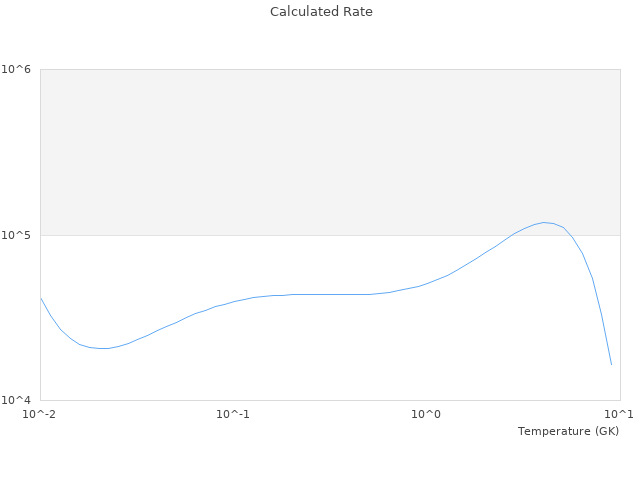Click the 10^-2 x-axis tick label
The height and width of the screenshot is (480, 640).
coord(40,414)
